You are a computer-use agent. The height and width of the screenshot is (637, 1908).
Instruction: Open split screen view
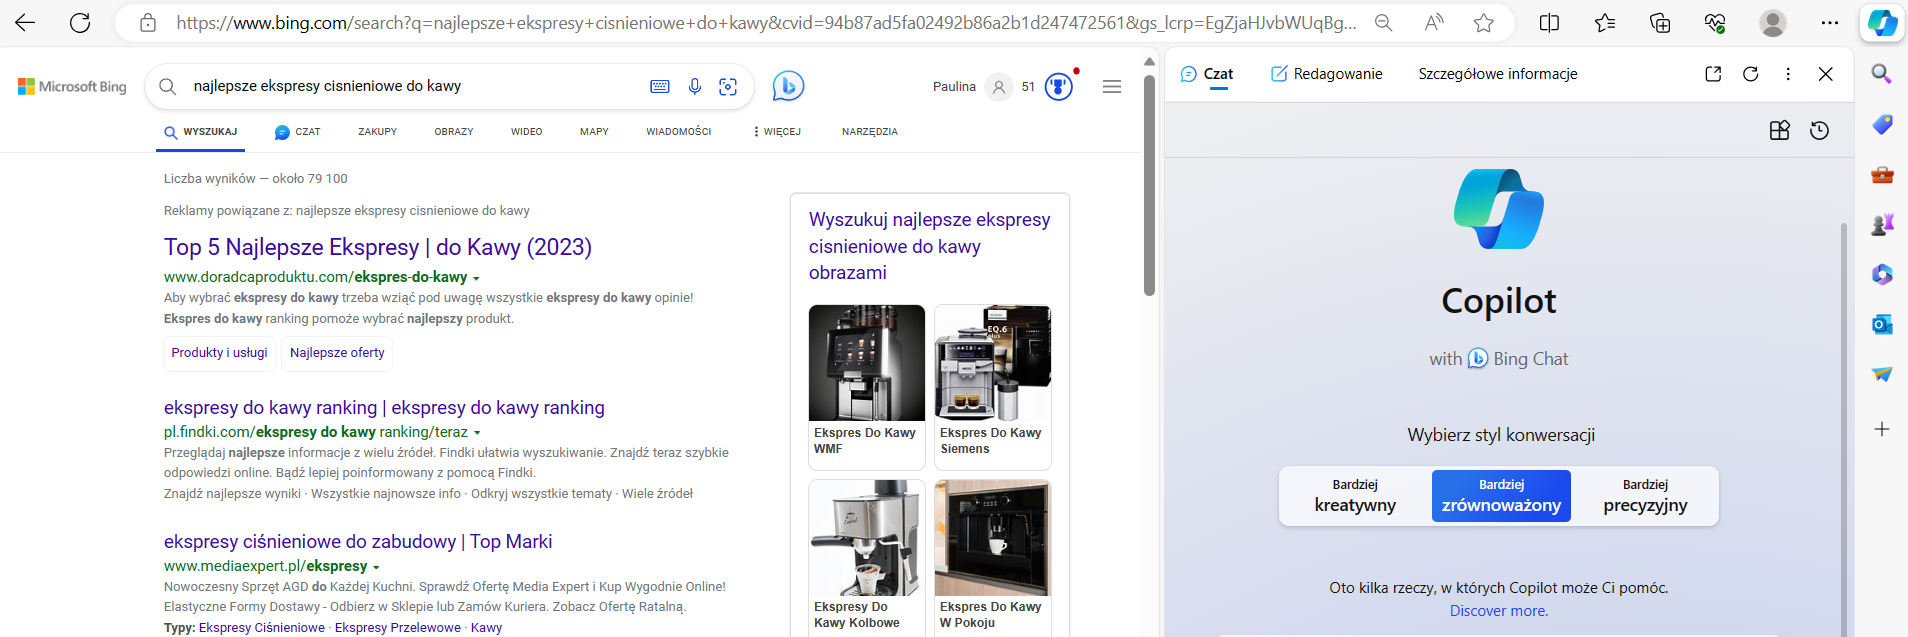(1549, 23)
